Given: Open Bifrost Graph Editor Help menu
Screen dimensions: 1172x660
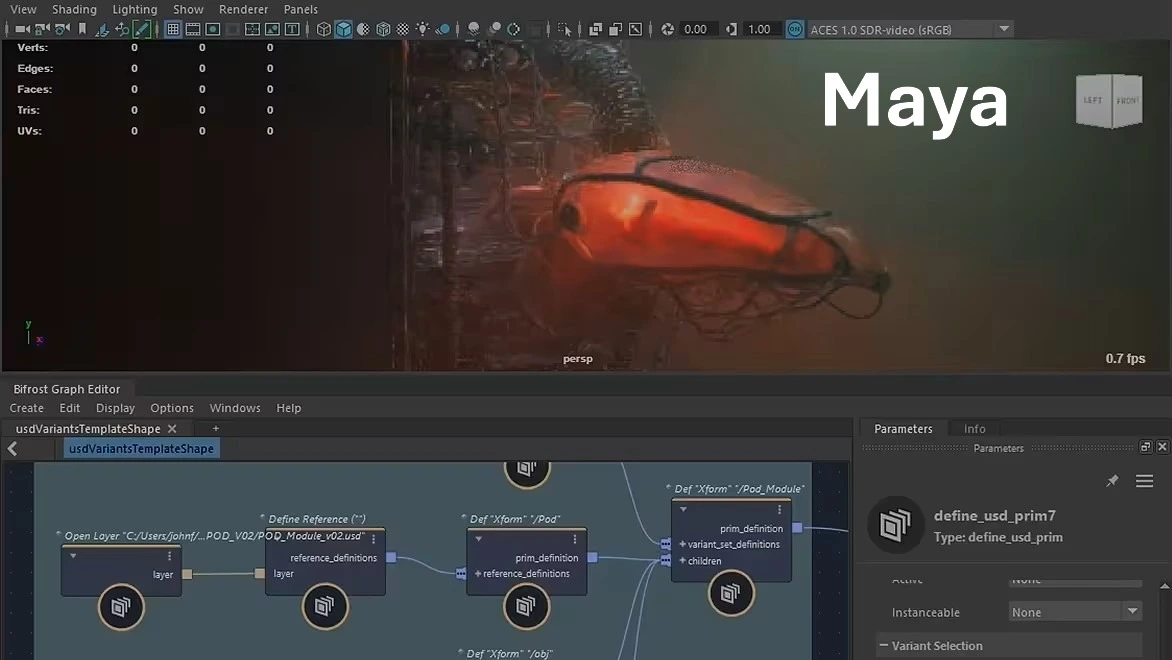Looking at the screenshot, I should 289,408.
